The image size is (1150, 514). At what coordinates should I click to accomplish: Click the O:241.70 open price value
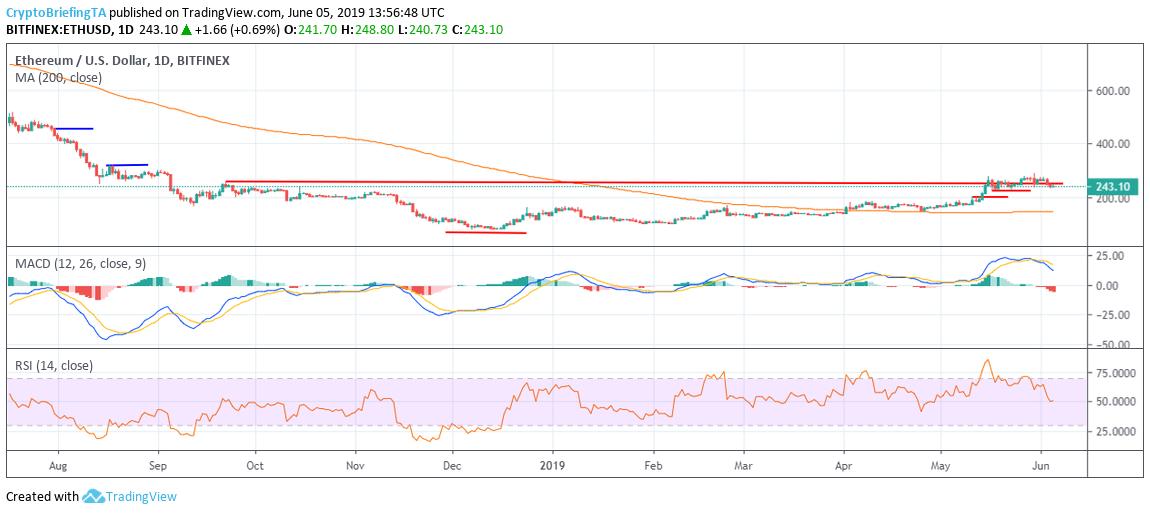tap(311, 30)
